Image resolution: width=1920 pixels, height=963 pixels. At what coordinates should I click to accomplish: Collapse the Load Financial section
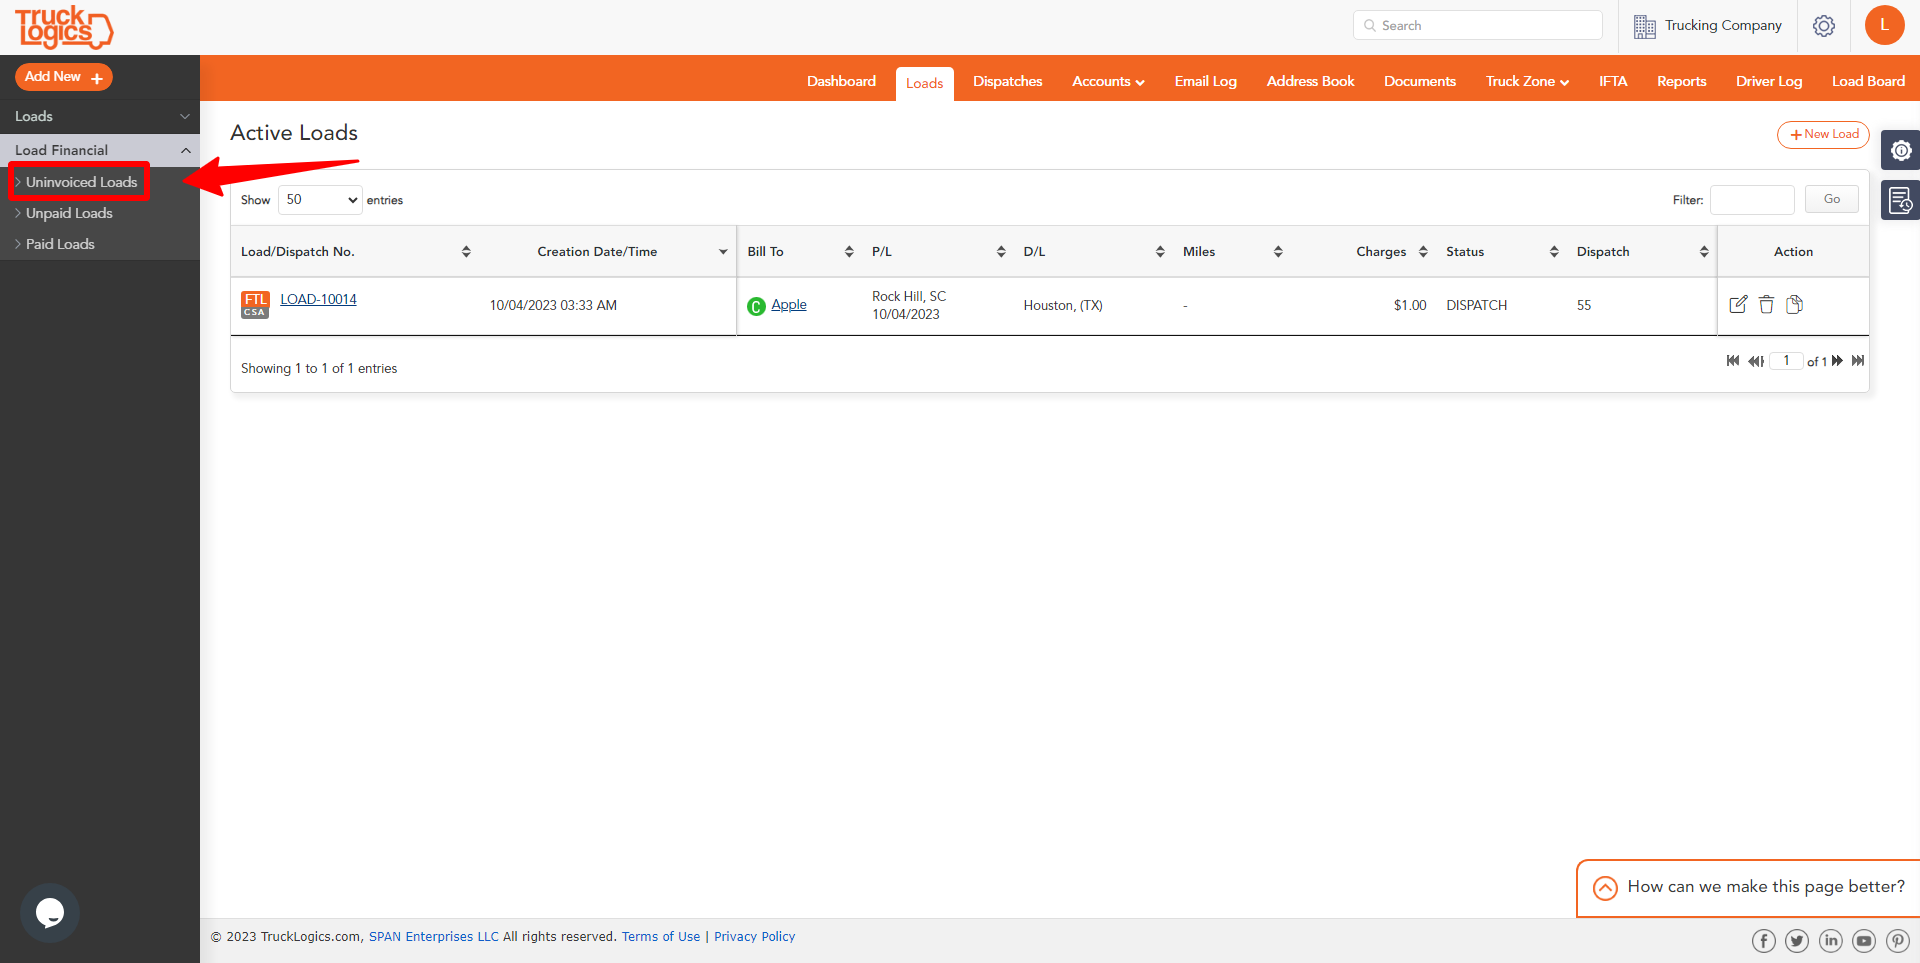[185, 150]
